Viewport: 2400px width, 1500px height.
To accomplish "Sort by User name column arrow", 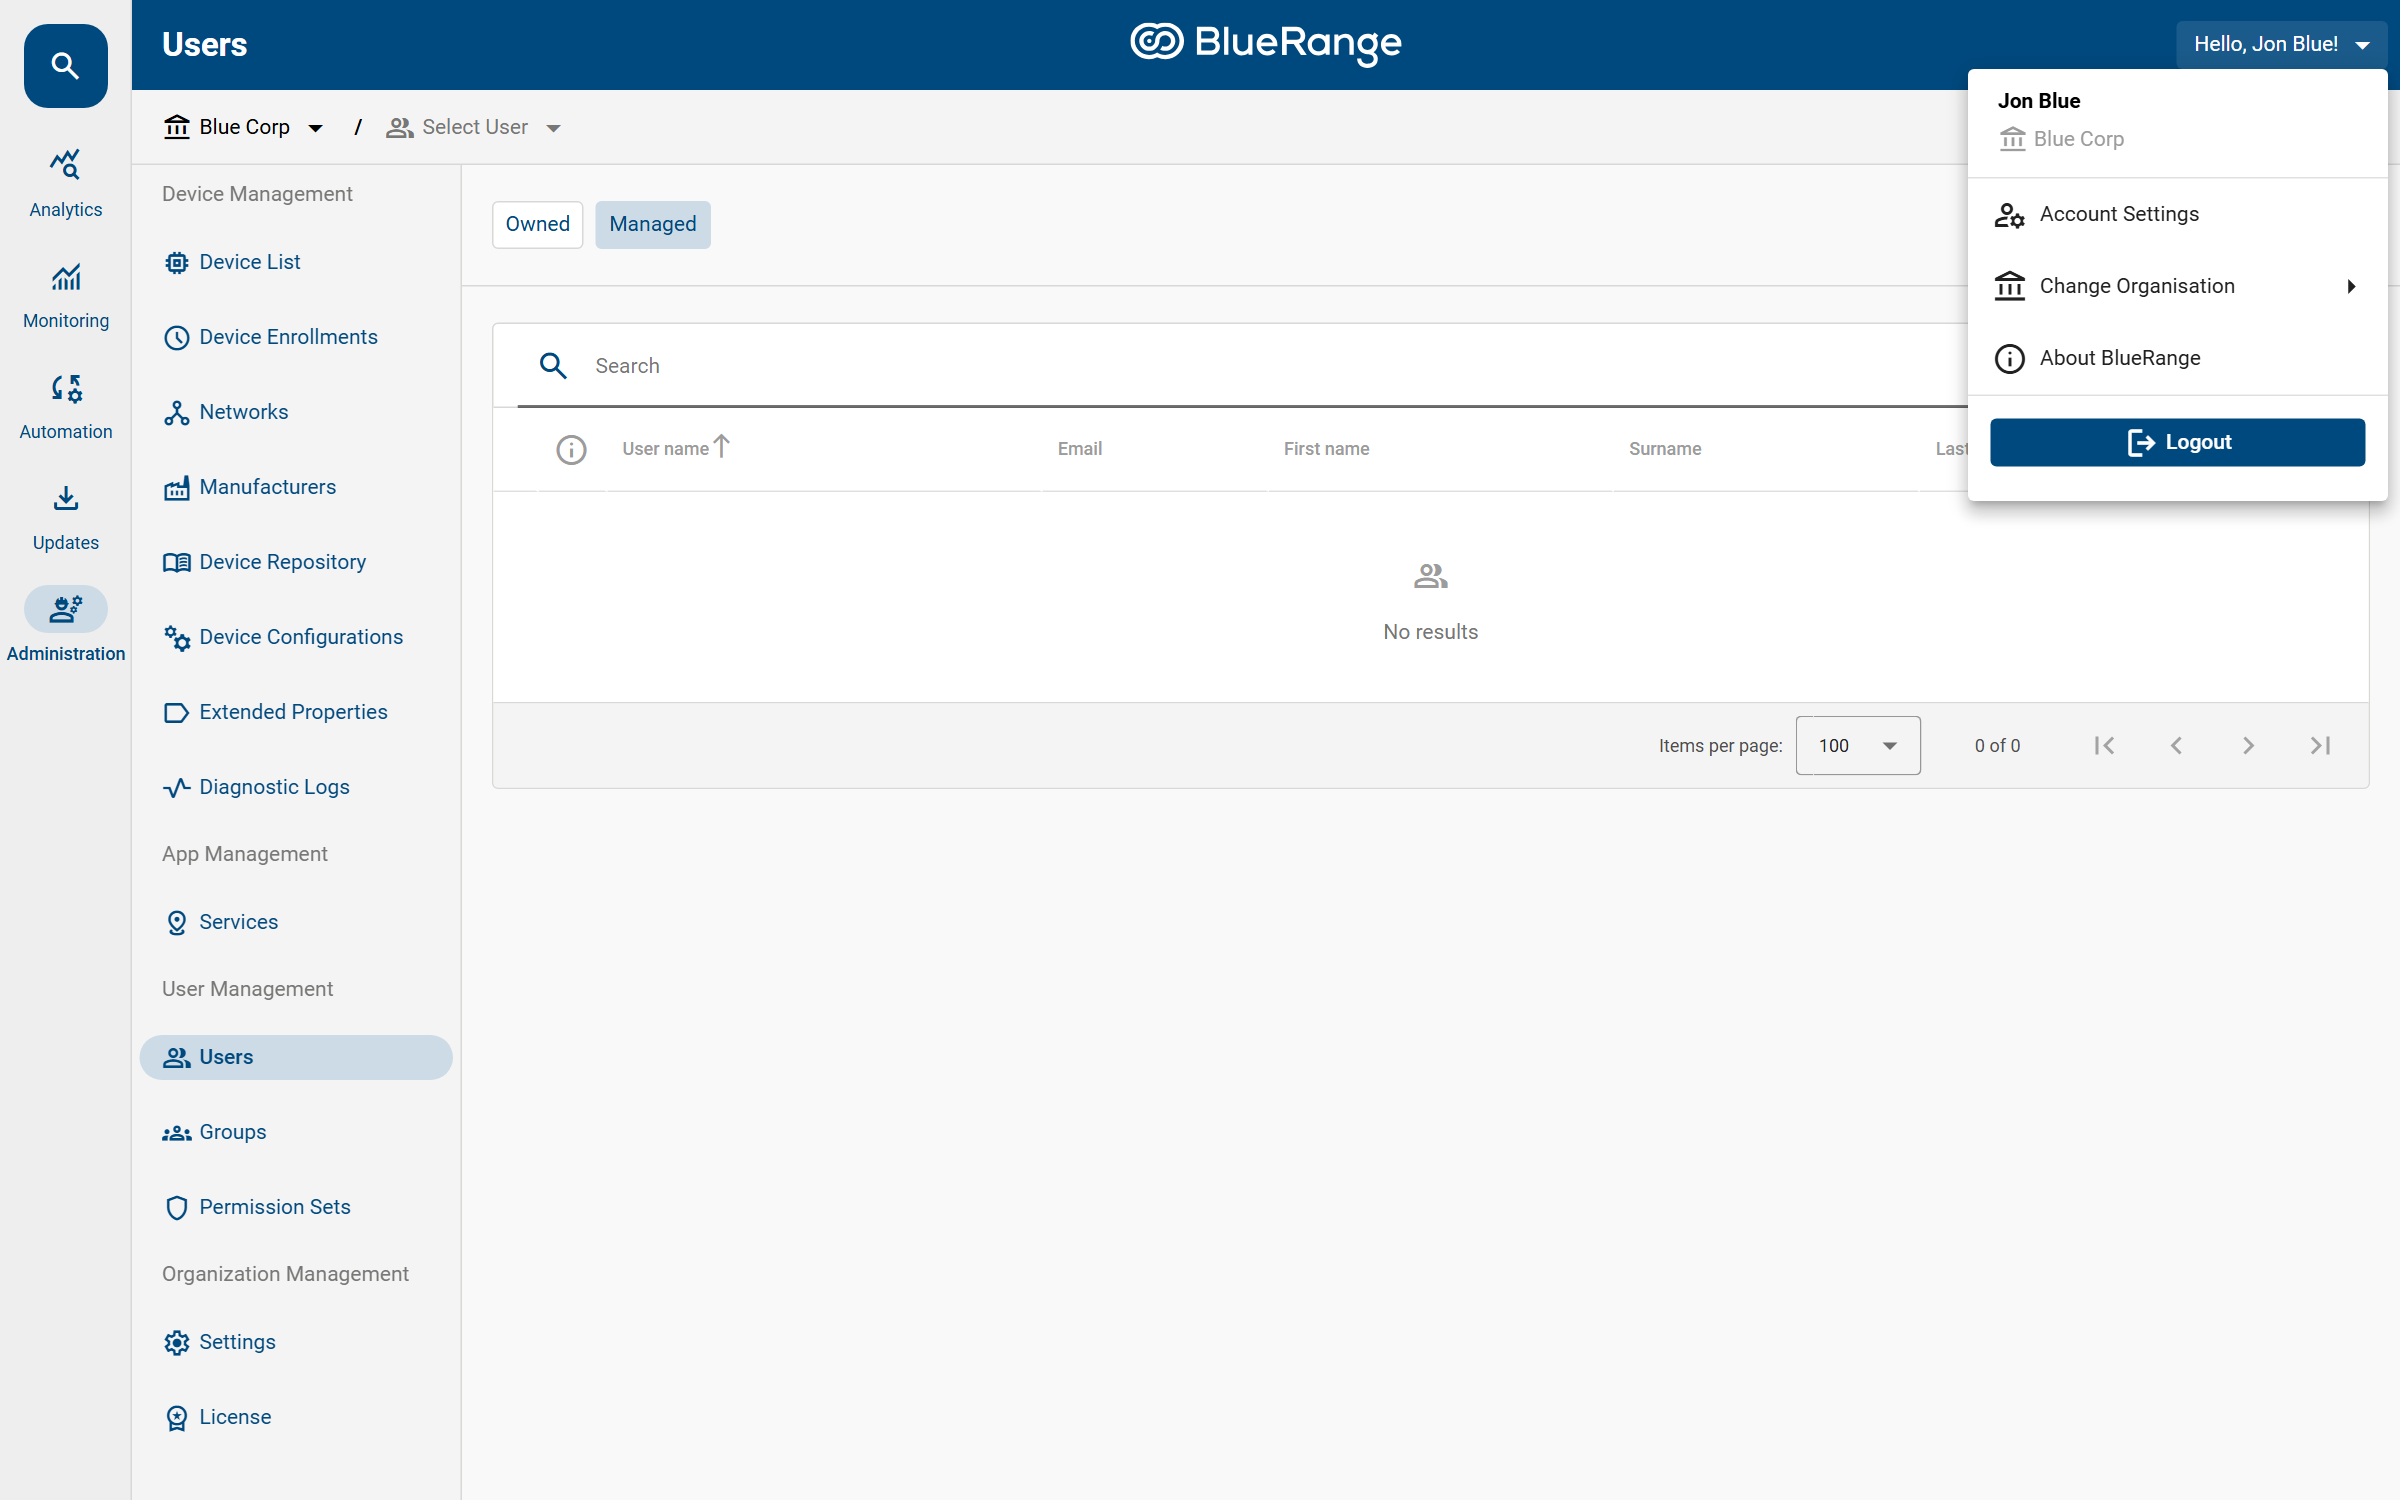I will coord(722,446).
